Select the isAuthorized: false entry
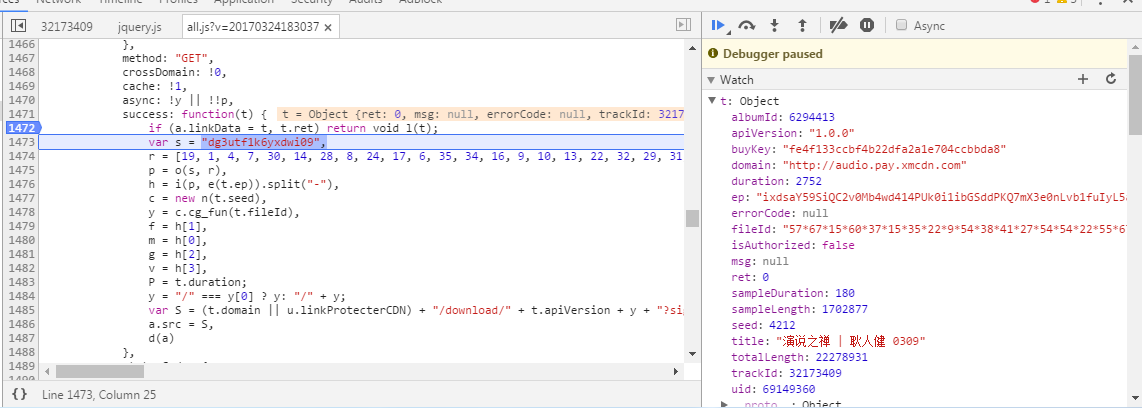Image resolution: width=1142 pixels, height=408 pixels. 792,246
